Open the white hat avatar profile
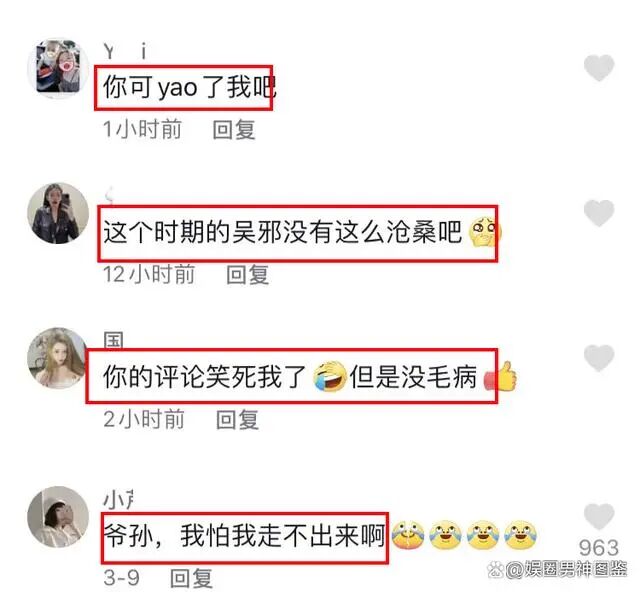Screen dimensions: 640x592 58,517
